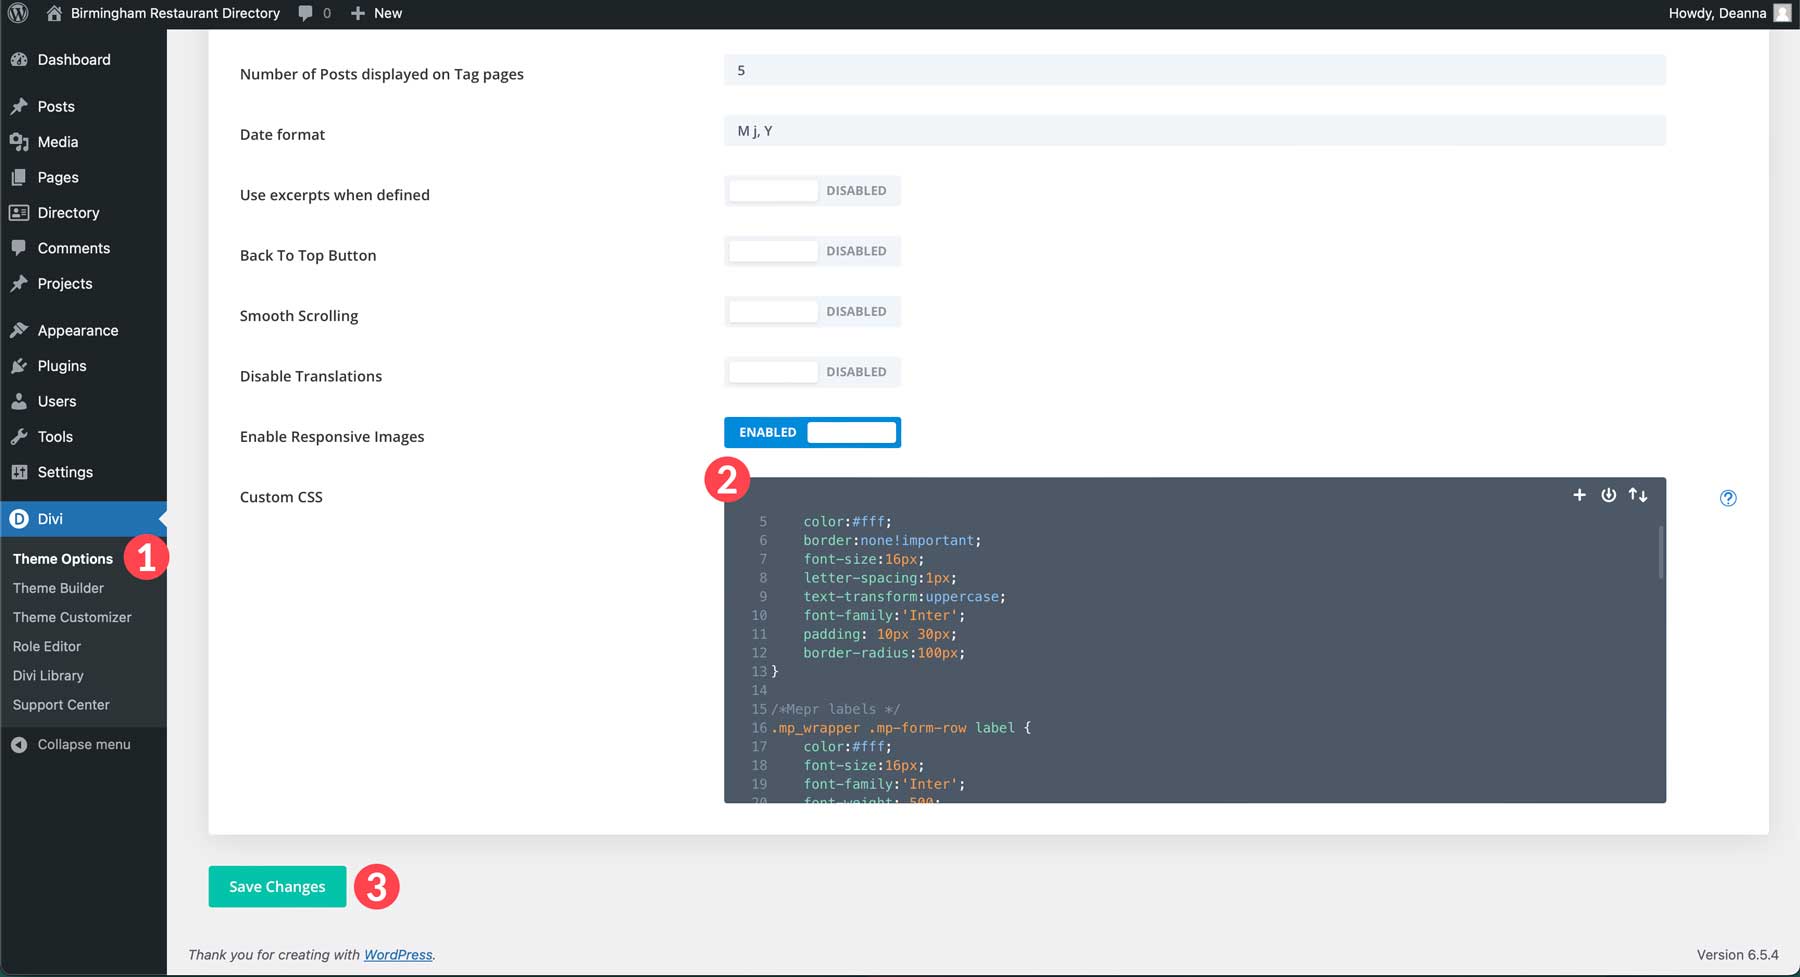Expand the Settings menu

64,471
